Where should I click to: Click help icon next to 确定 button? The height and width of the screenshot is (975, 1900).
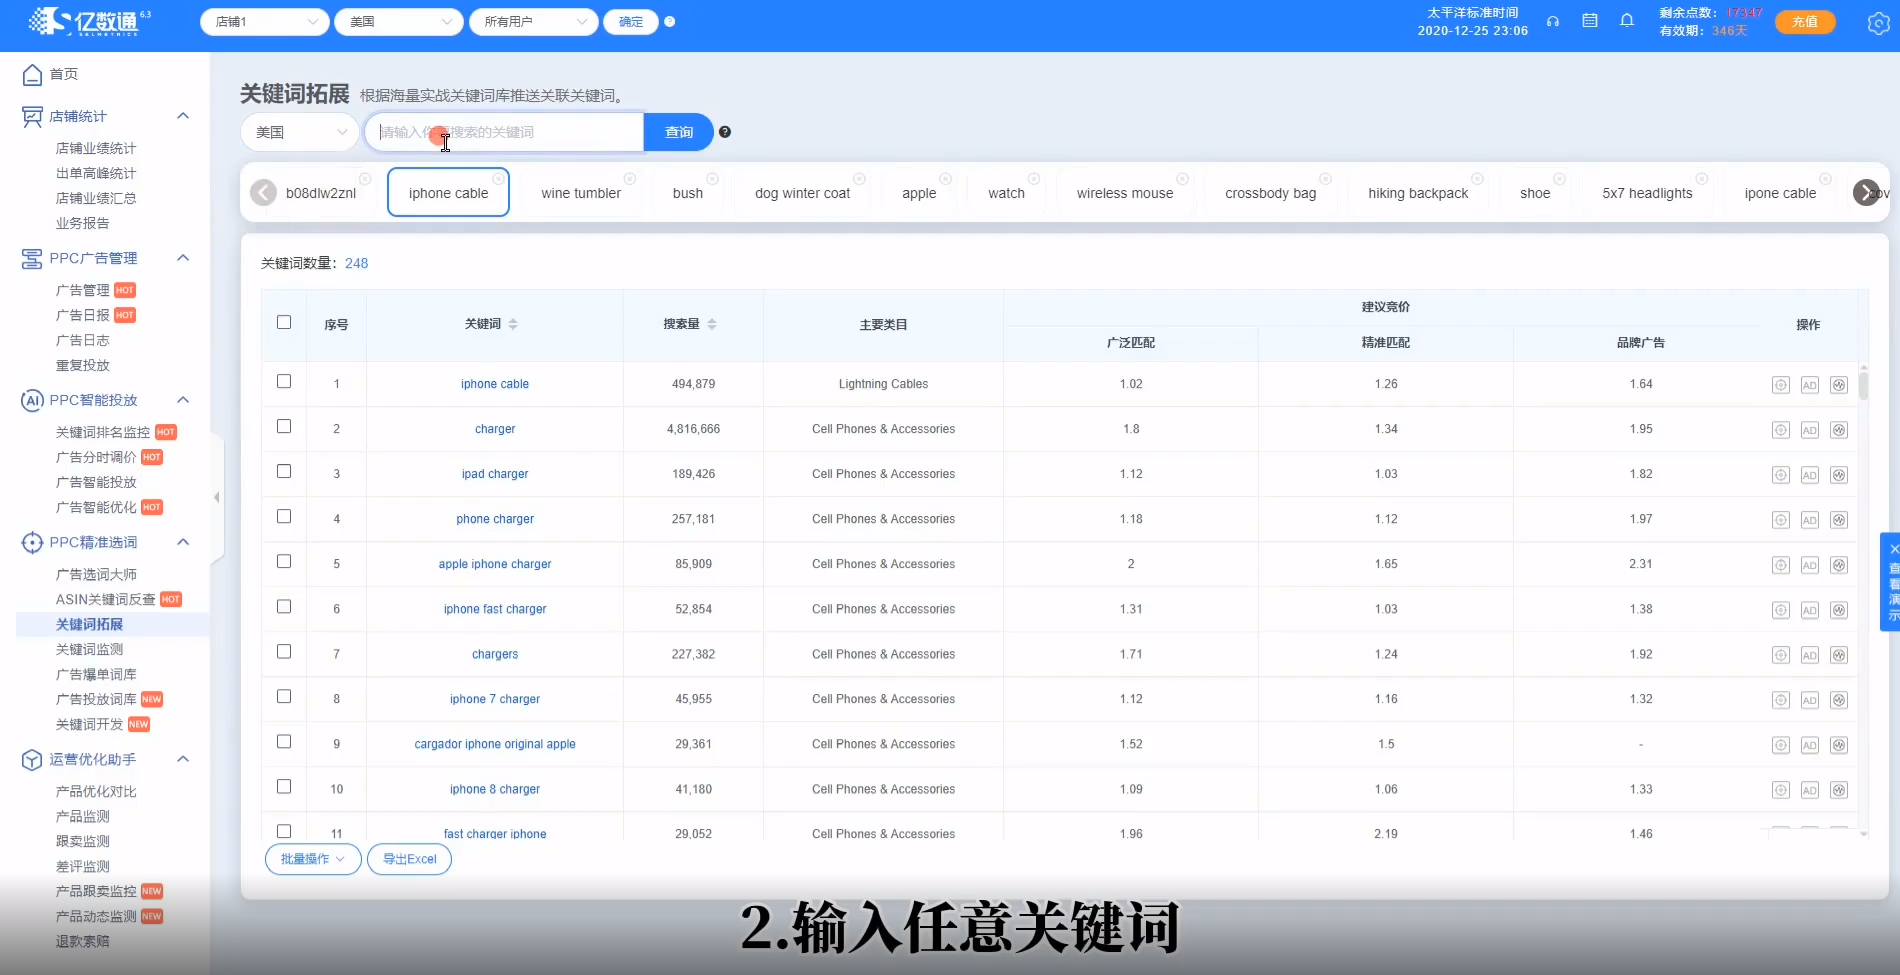click(670, 21)
